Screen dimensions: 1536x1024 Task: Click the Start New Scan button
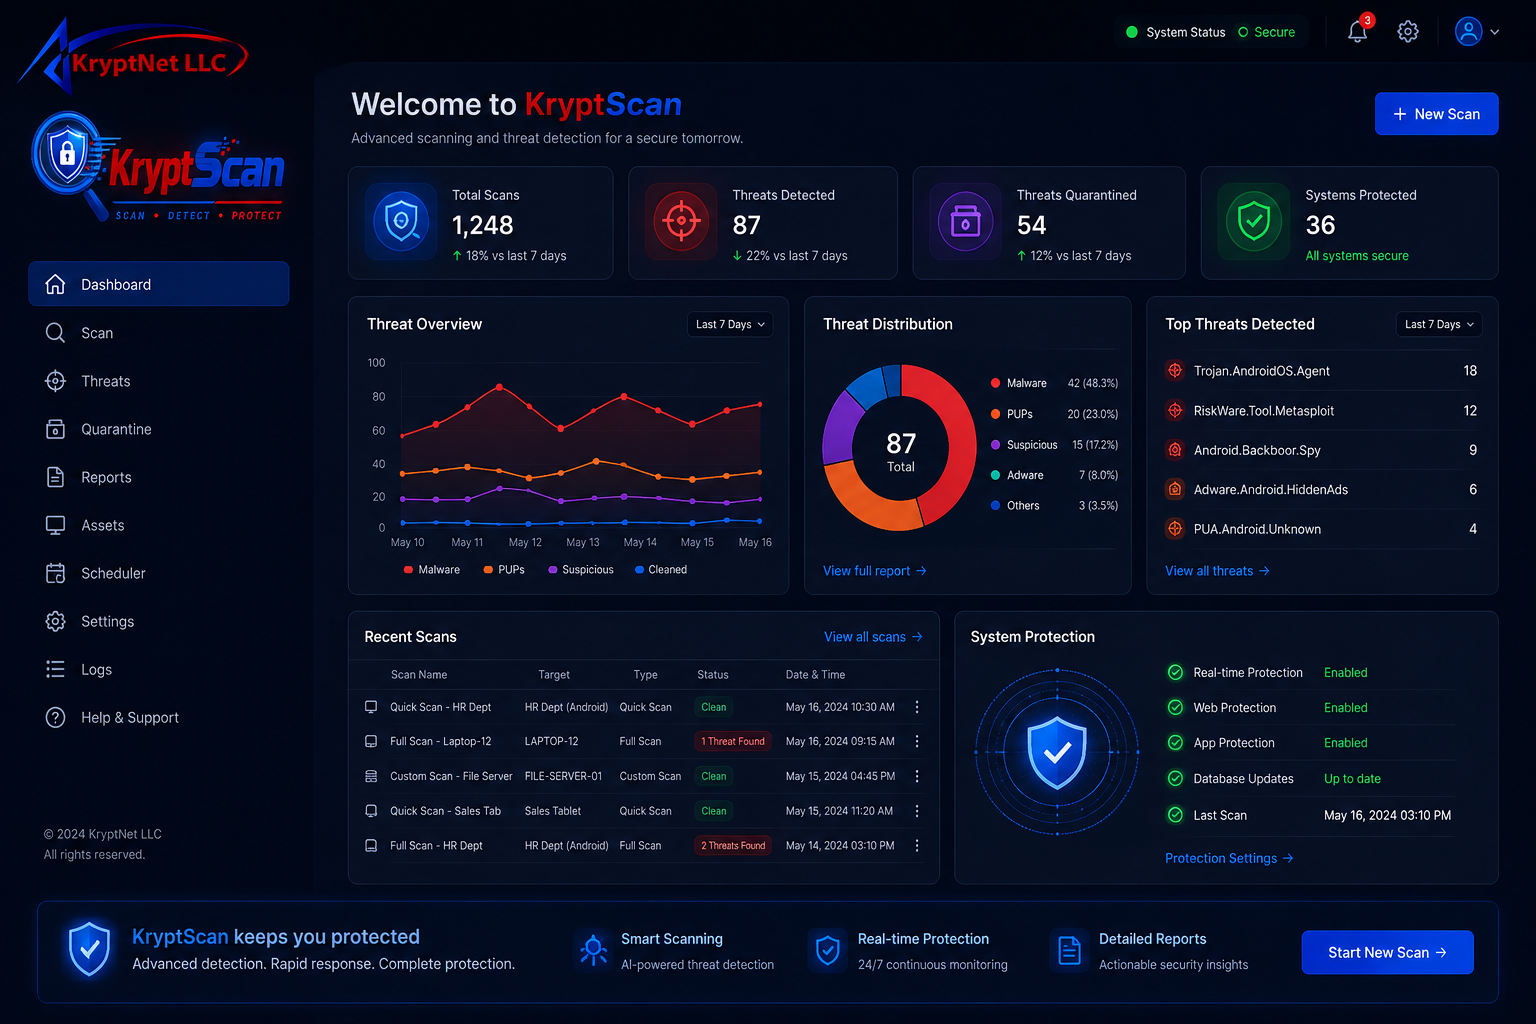tap(1387, 952)
